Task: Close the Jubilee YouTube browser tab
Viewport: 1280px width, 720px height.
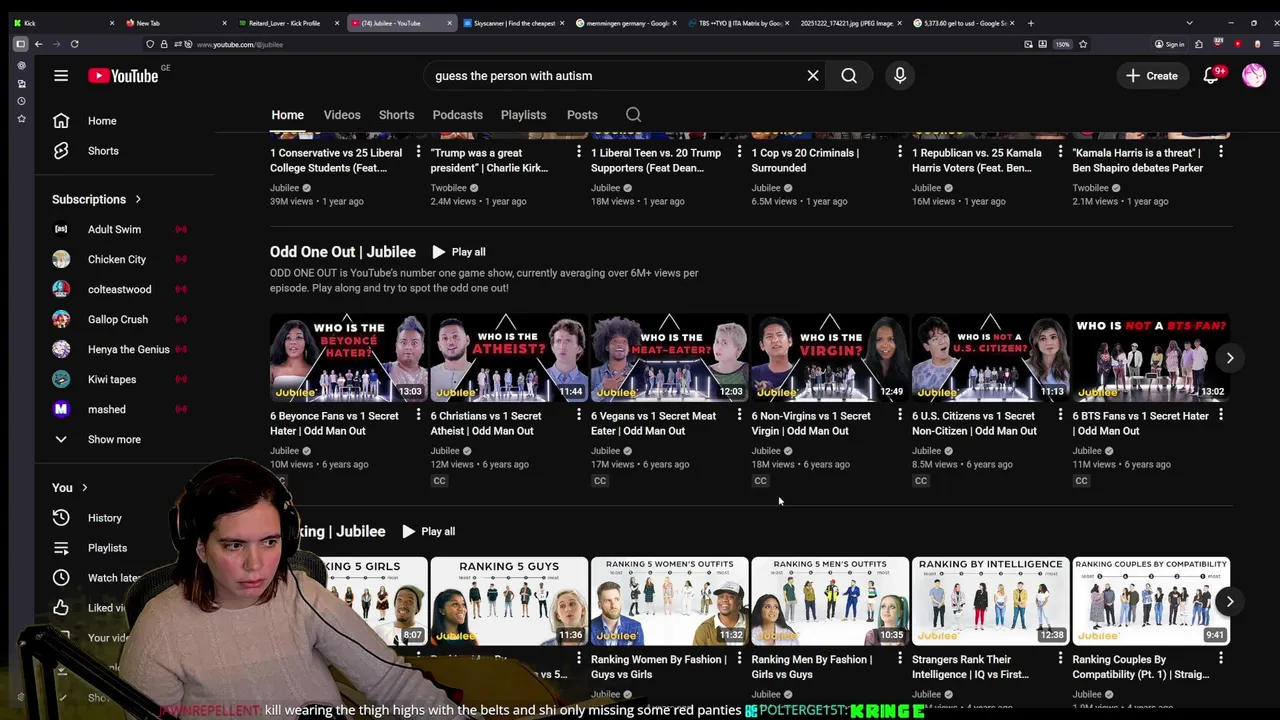Action: (x=449, y=23)
